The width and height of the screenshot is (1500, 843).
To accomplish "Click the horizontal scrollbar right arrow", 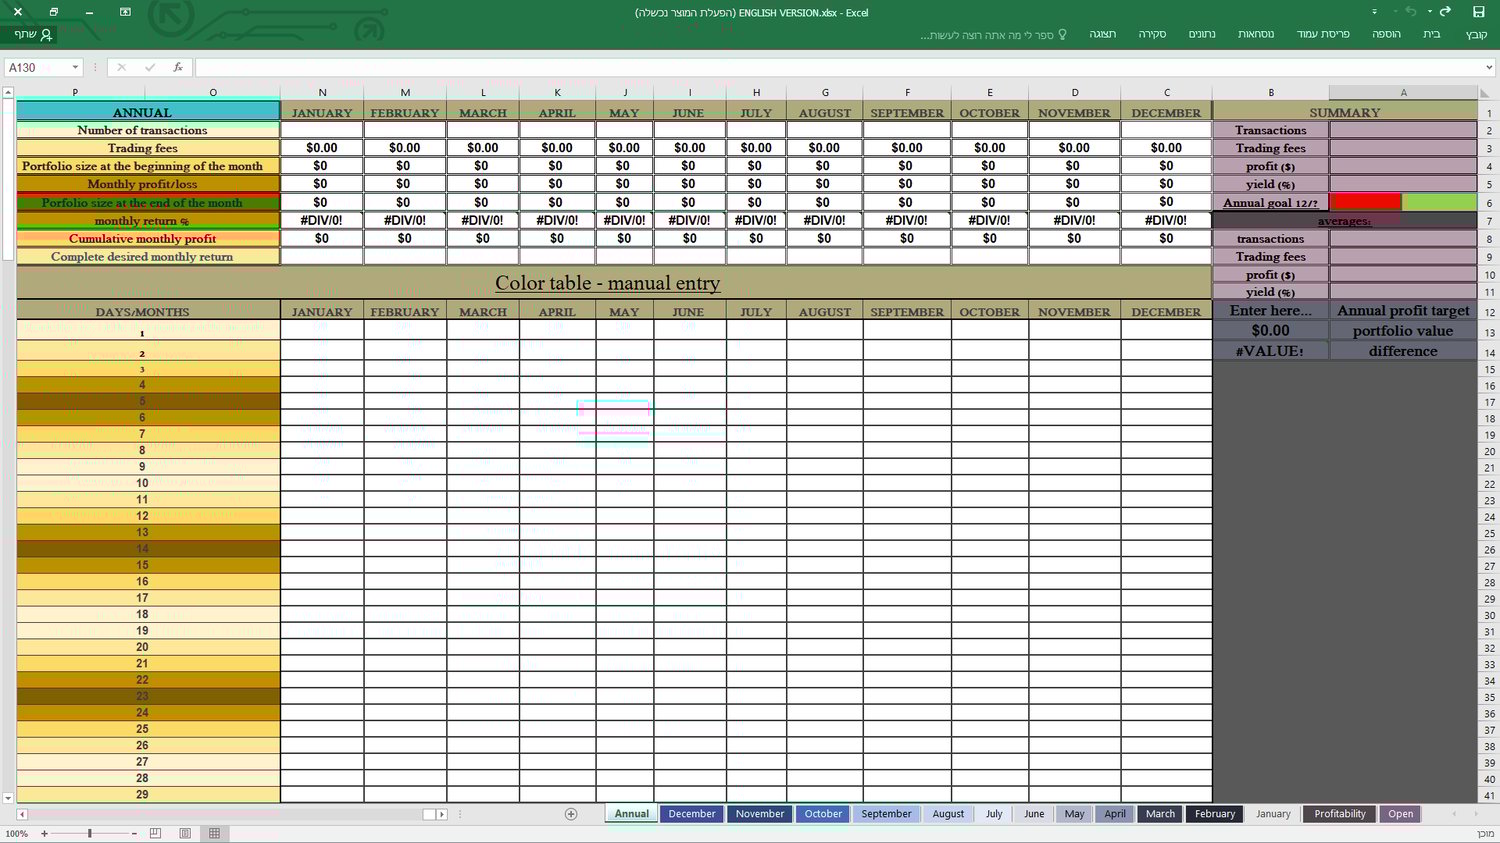I will (442, 814).
